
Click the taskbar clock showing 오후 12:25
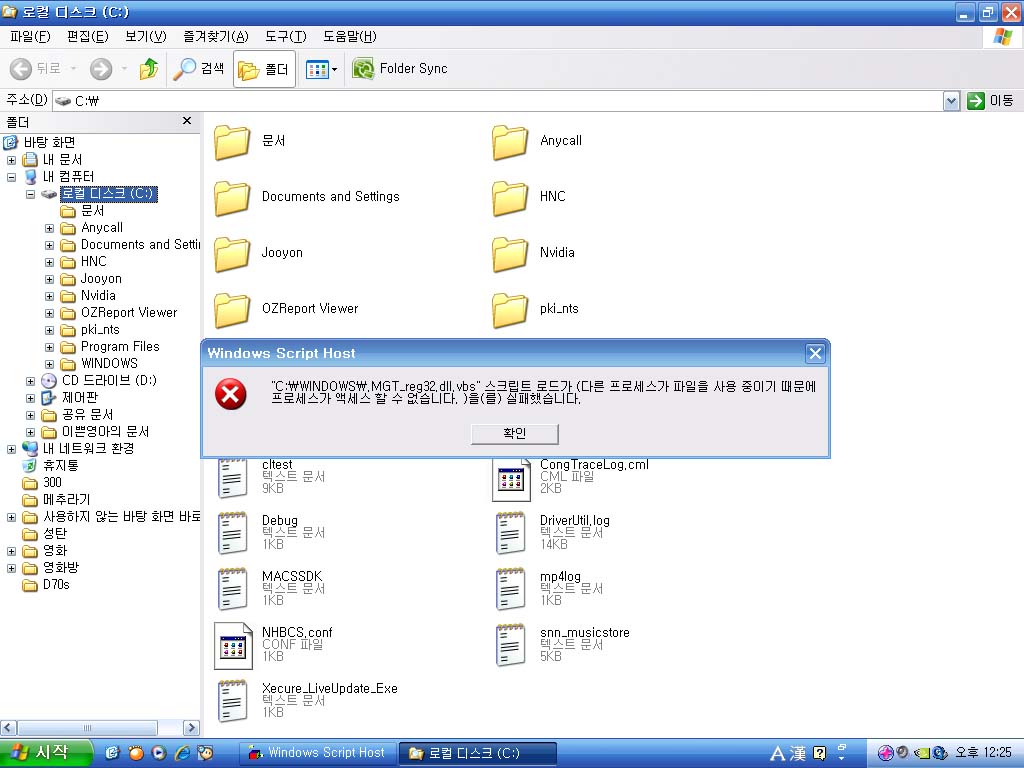click(983, 753)
